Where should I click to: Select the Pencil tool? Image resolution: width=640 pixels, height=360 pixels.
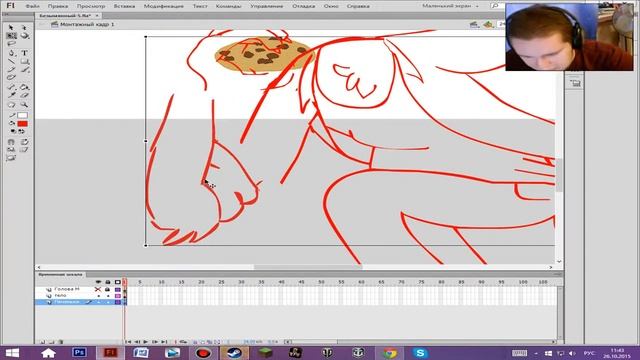[11, 69]
